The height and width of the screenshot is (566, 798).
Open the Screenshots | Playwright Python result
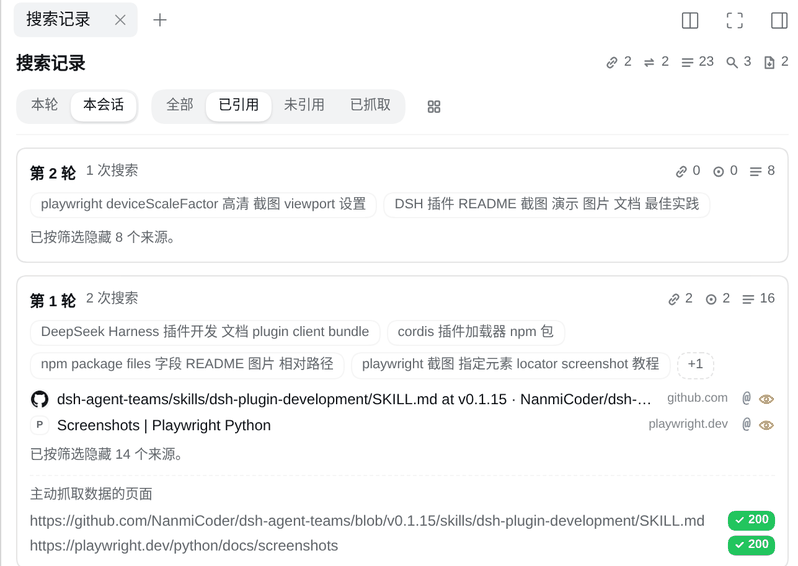[x=163, y=425]
